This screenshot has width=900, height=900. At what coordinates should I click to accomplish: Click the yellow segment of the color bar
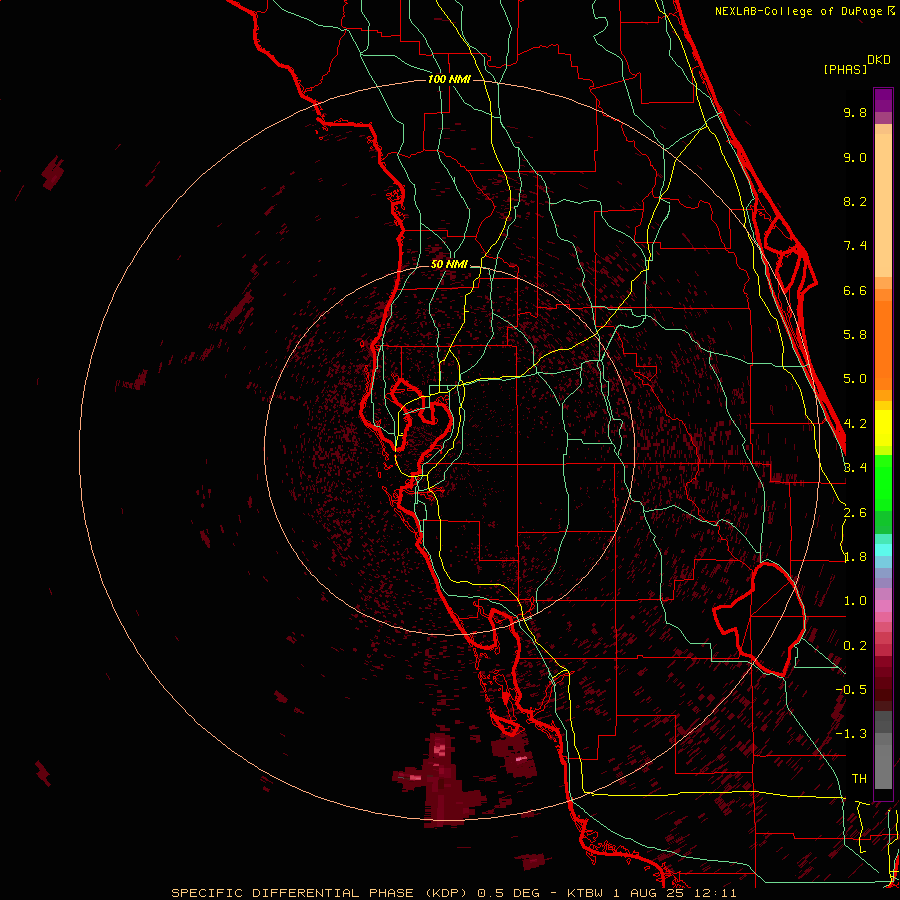click(883, 428)
